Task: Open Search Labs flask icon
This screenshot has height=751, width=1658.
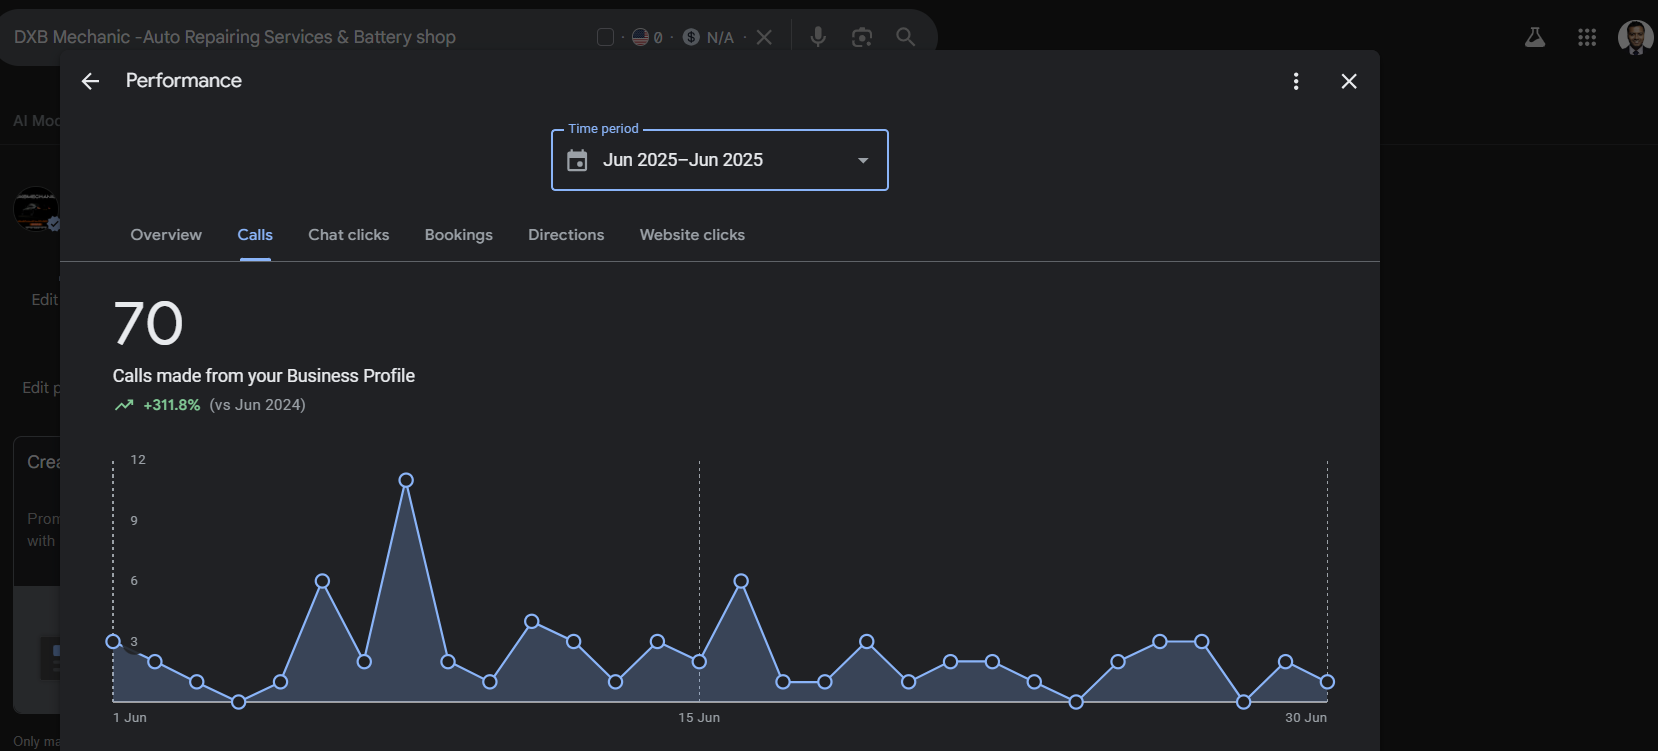Action: 1535,37
